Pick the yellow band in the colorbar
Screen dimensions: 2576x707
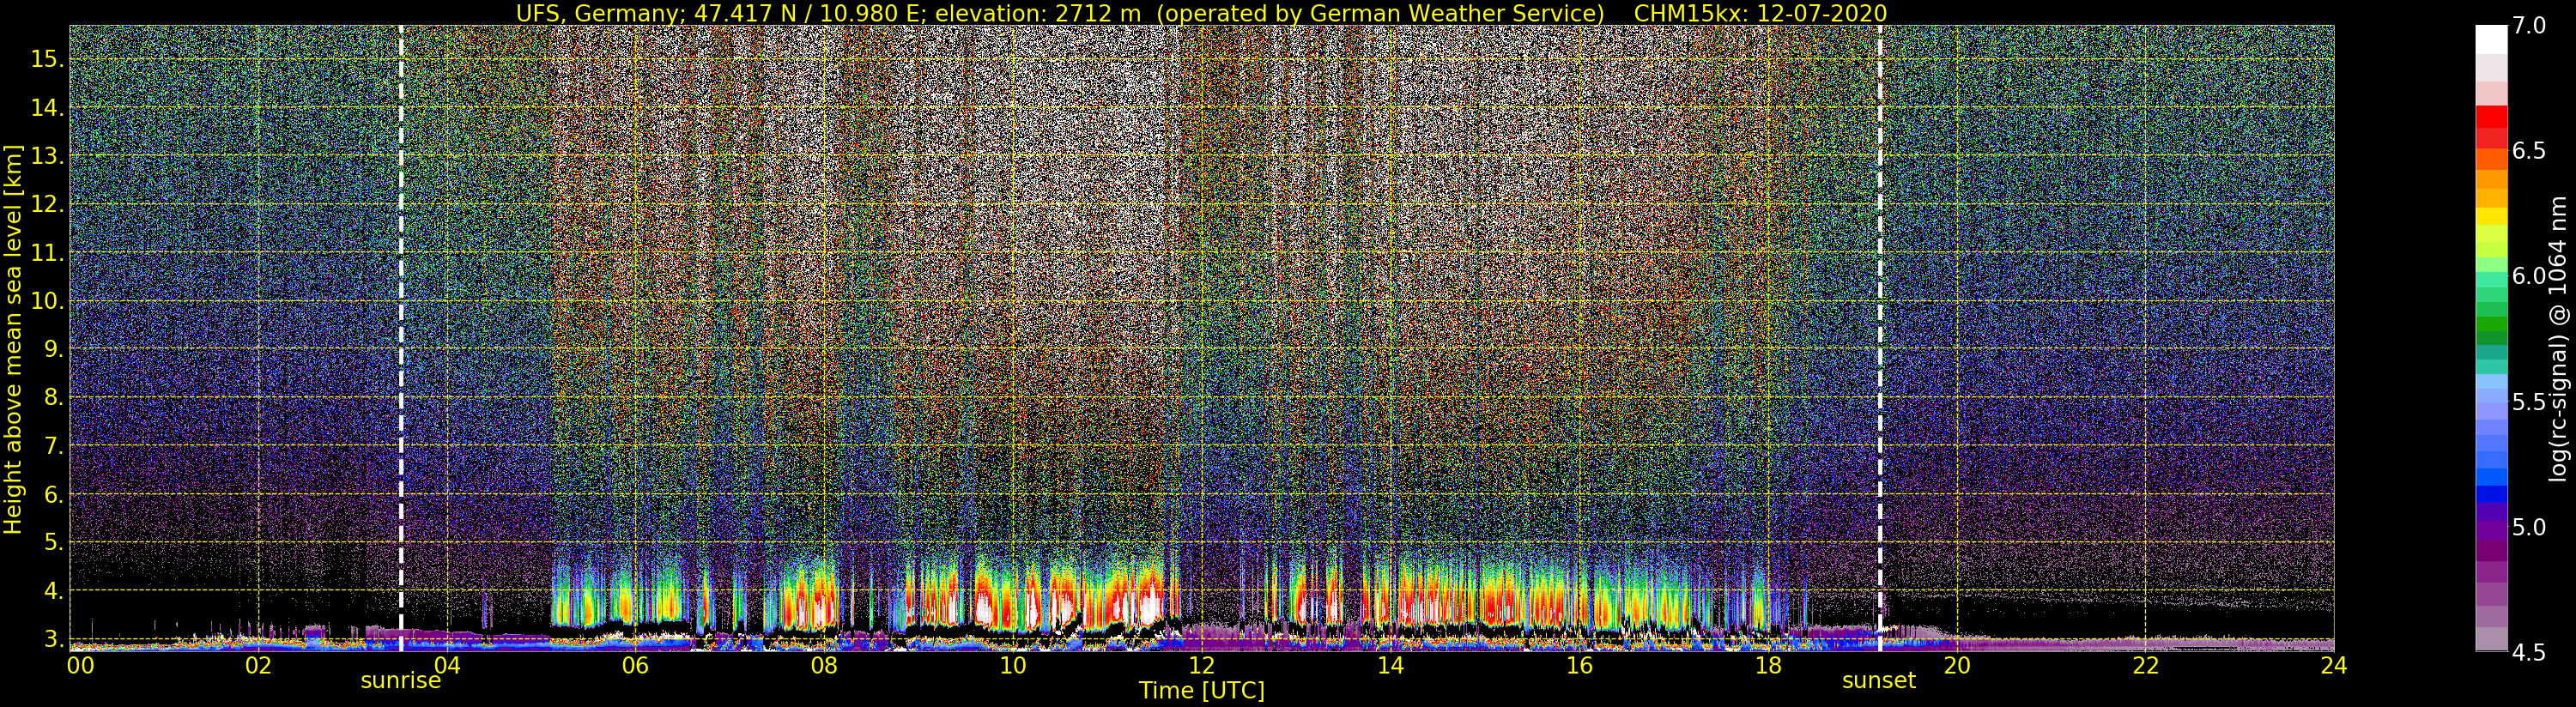click(x=2490, y=216)
